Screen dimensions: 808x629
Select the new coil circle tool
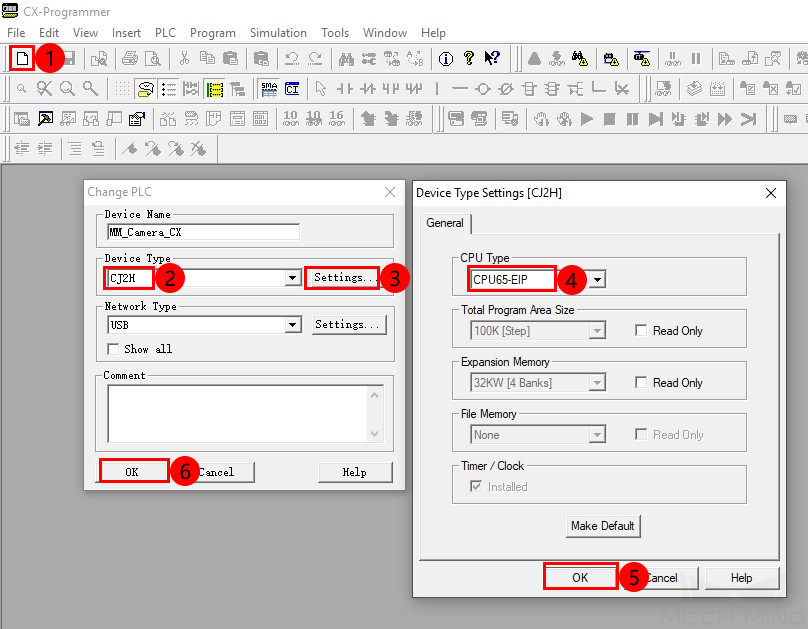(483, 89)
